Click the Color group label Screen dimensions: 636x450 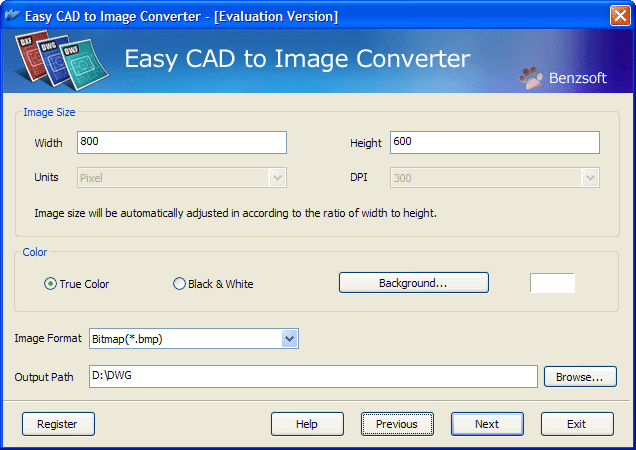click(35, 252)
